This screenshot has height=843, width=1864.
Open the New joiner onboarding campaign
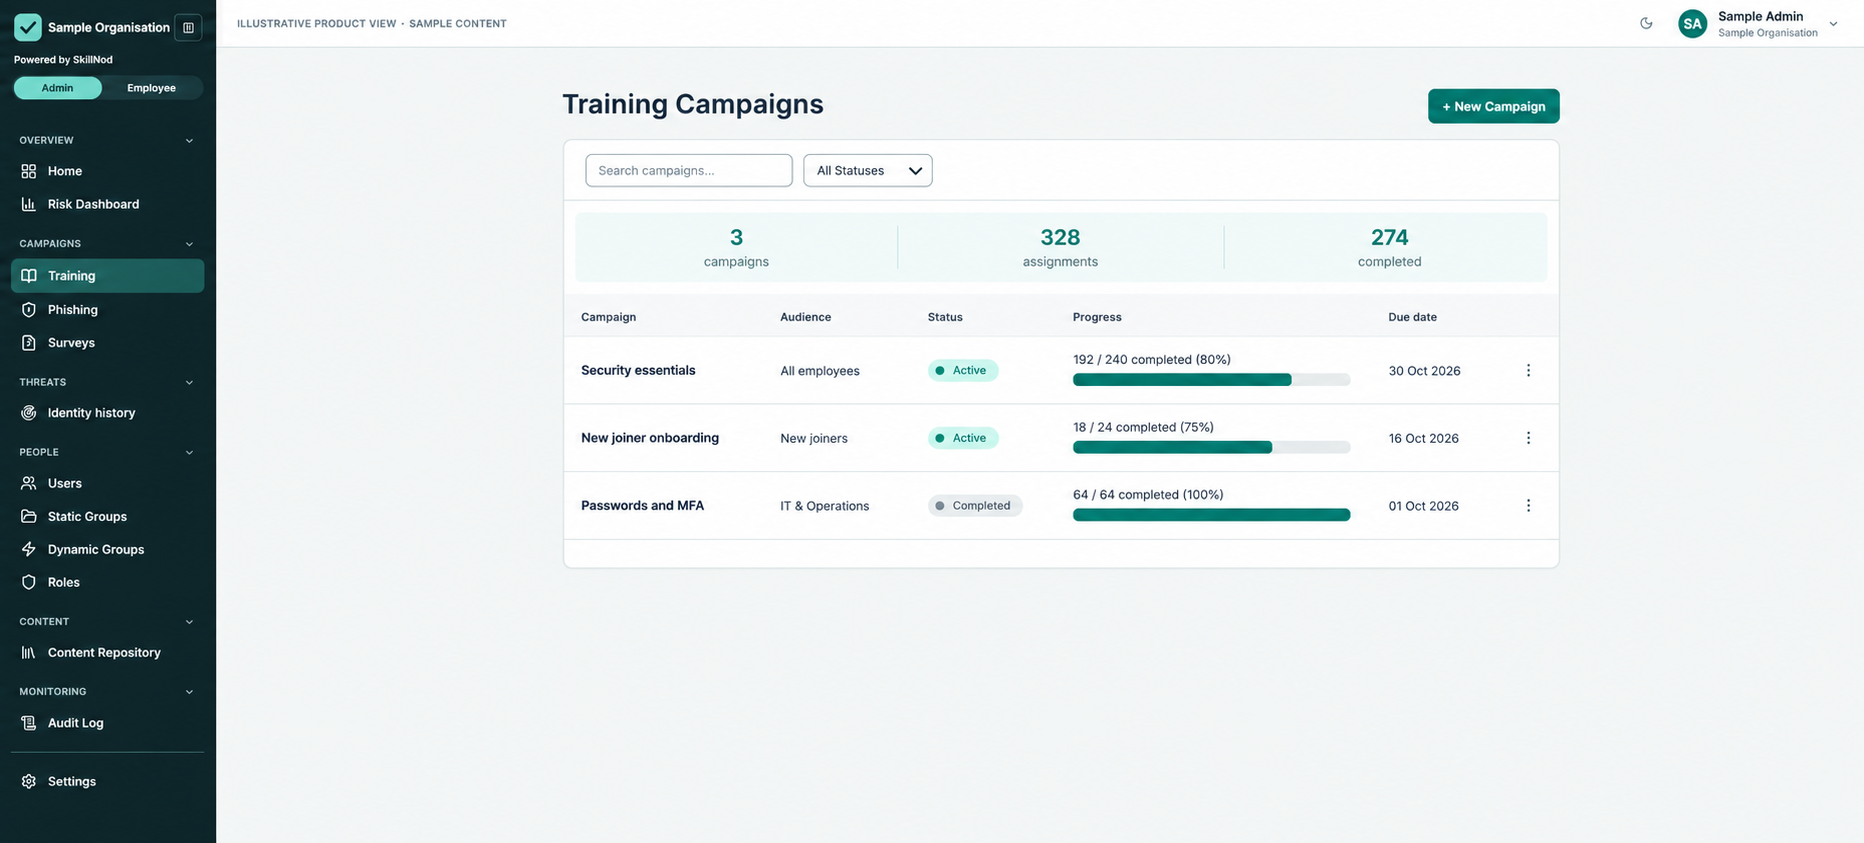pyautogui.click(x=650, y=438)
